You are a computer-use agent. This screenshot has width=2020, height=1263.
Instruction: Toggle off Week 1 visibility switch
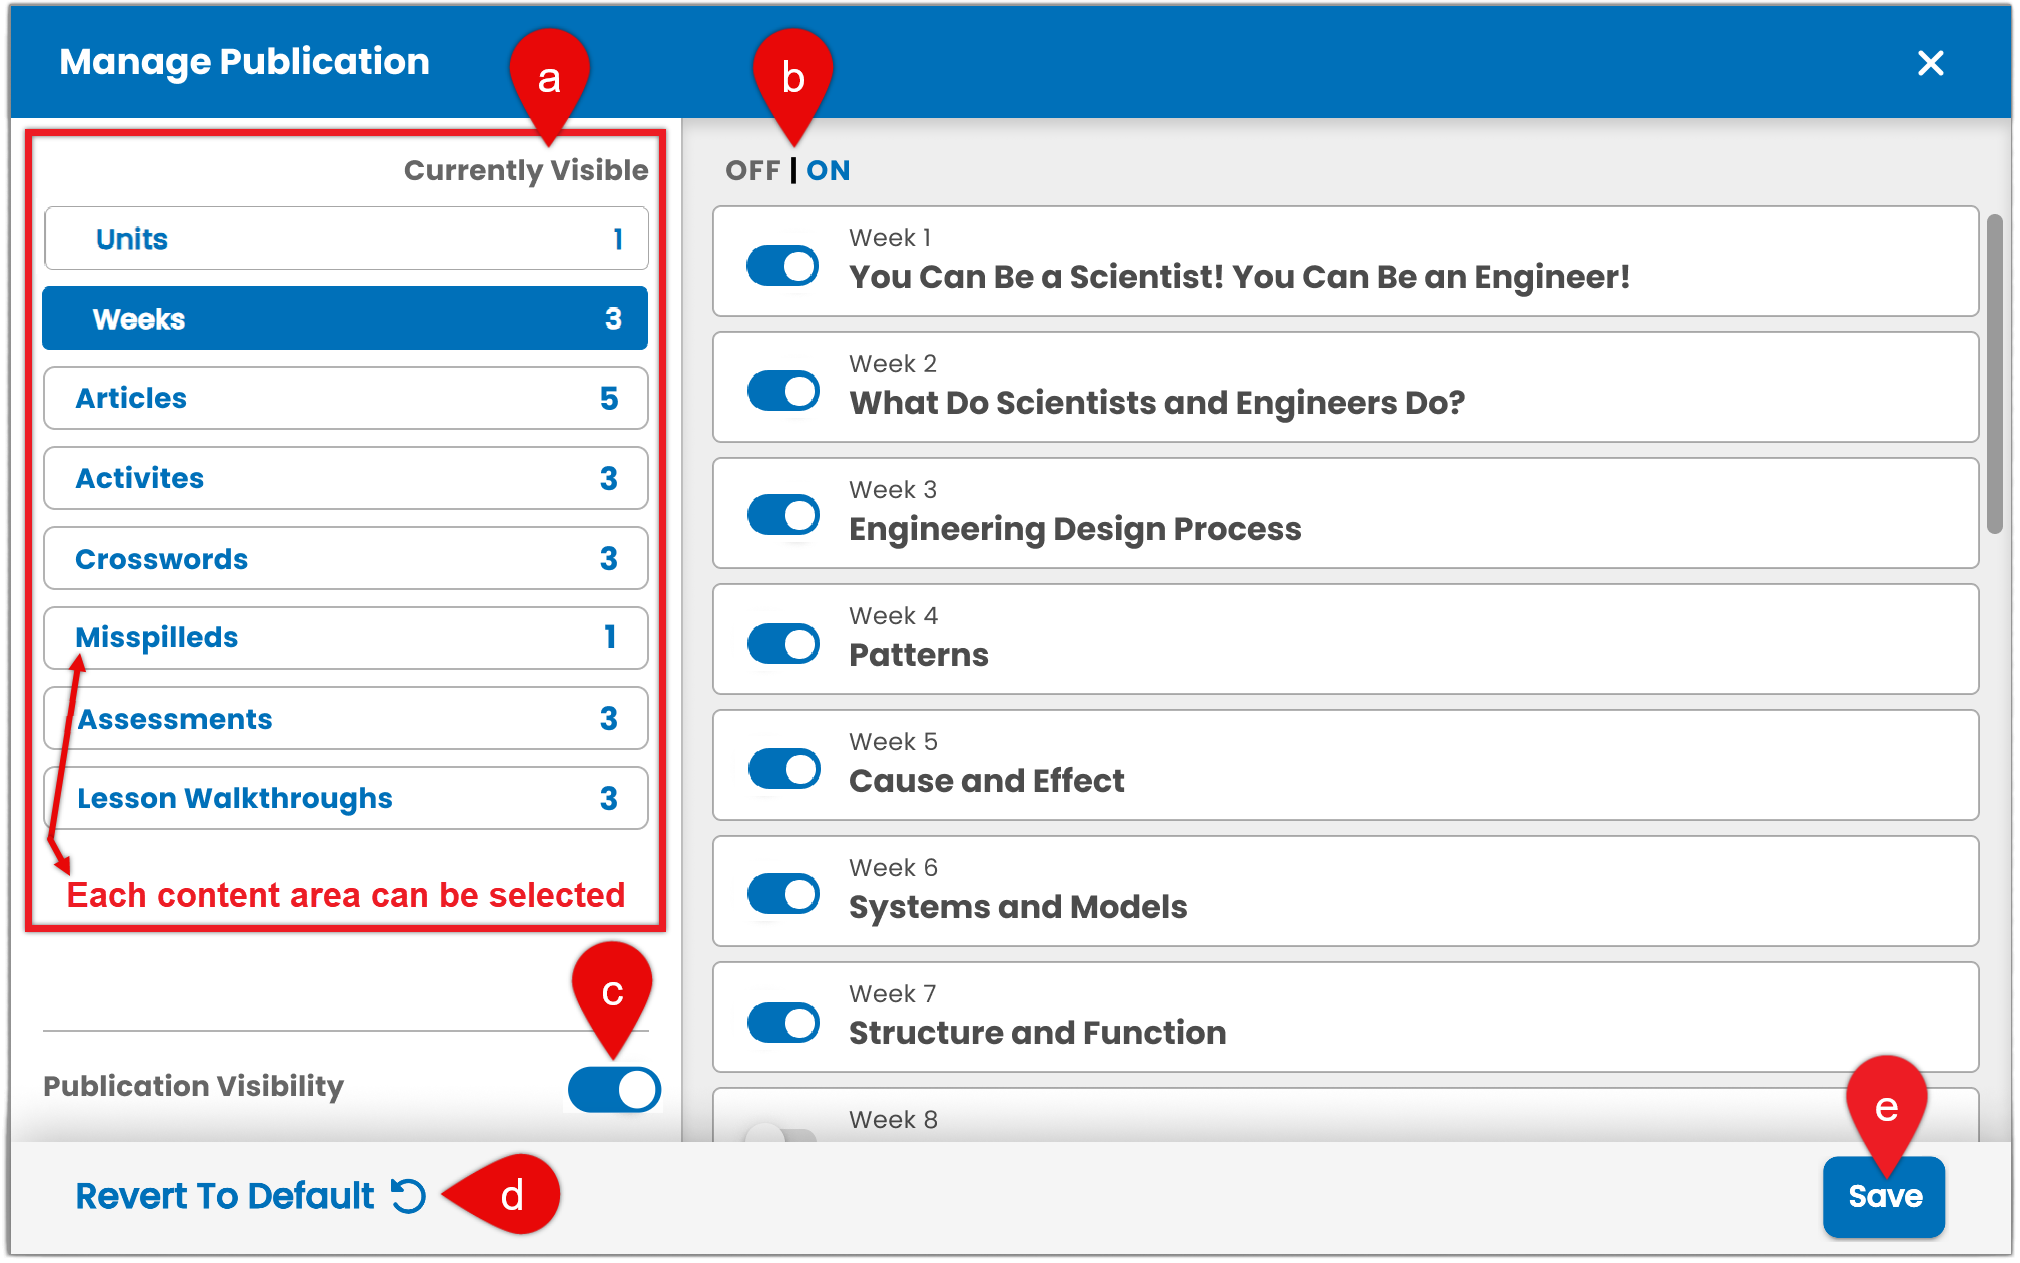tap(783, 266)
